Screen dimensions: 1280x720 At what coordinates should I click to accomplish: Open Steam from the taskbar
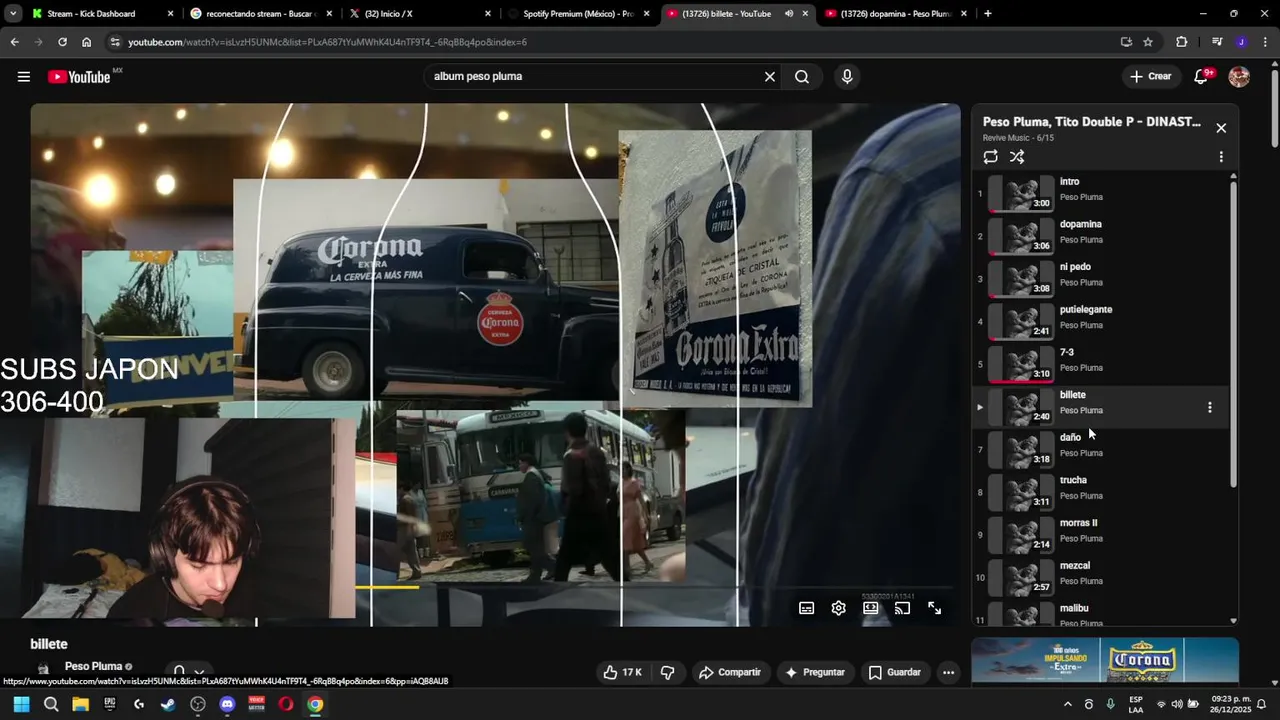(x=168, y=704)
